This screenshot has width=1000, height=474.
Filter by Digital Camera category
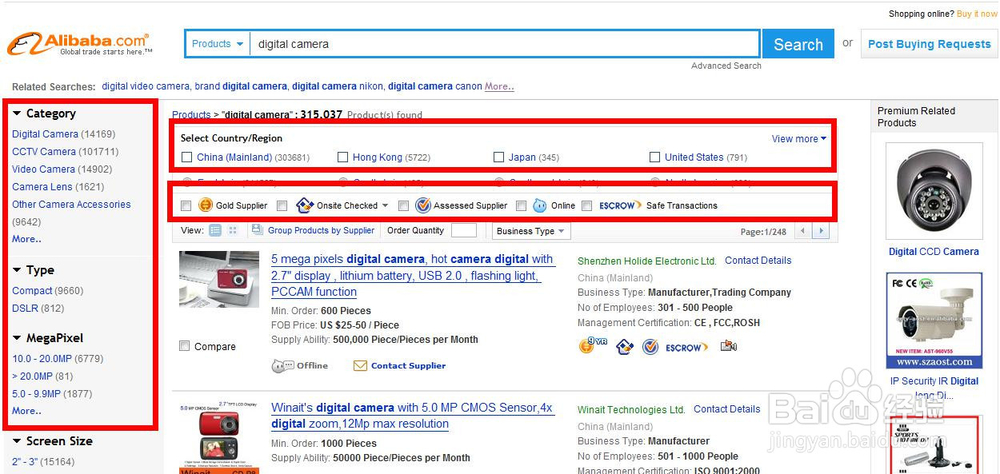[x=45, y=134]
